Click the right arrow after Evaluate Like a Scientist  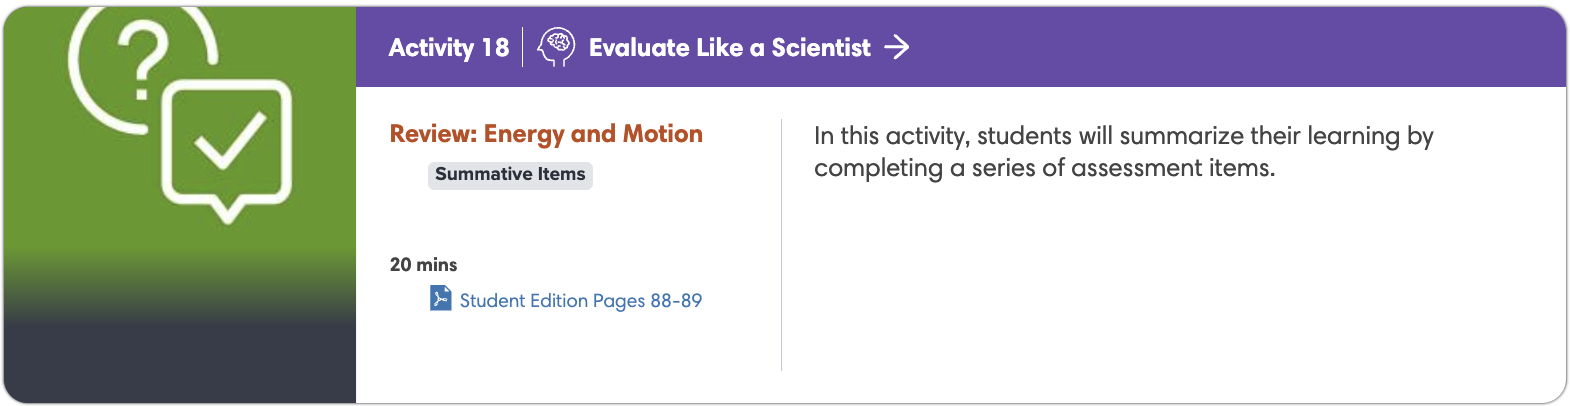tap(897, 47)
